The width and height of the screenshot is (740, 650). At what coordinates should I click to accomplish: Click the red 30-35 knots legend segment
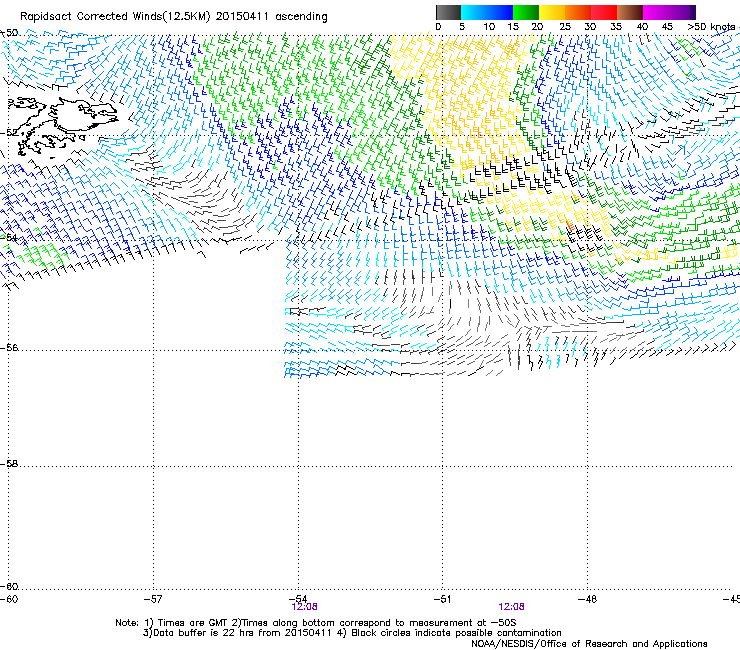[x=604, y=12]
